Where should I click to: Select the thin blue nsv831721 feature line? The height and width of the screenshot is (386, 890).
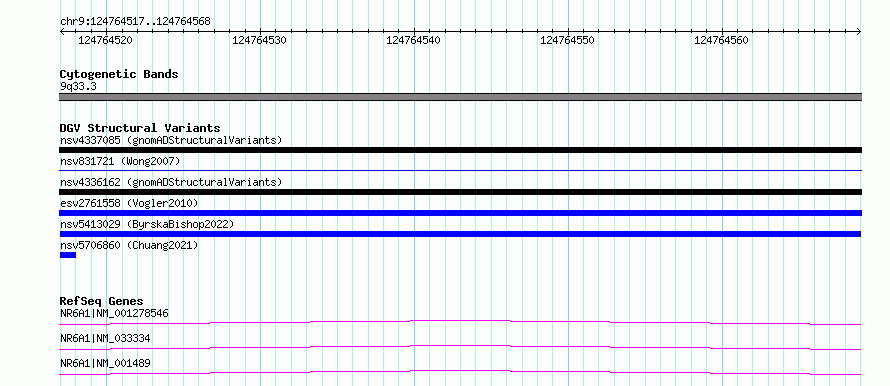pyautogui.click(x=460, y=170)
